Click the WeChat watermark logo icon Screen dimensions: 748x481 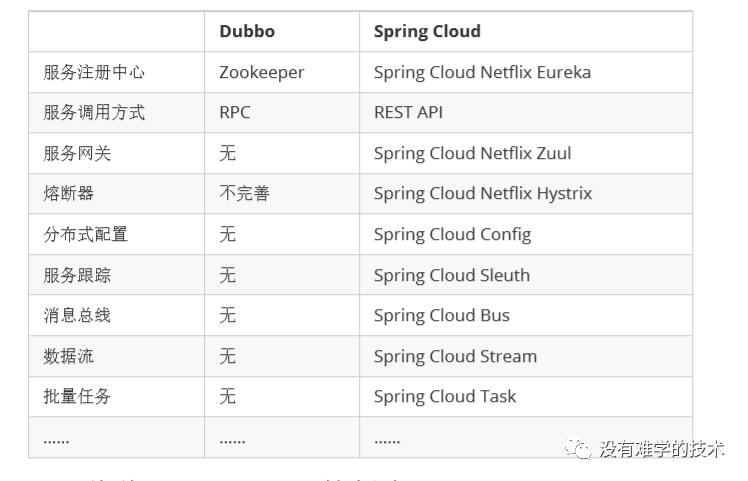coord(580,448)
